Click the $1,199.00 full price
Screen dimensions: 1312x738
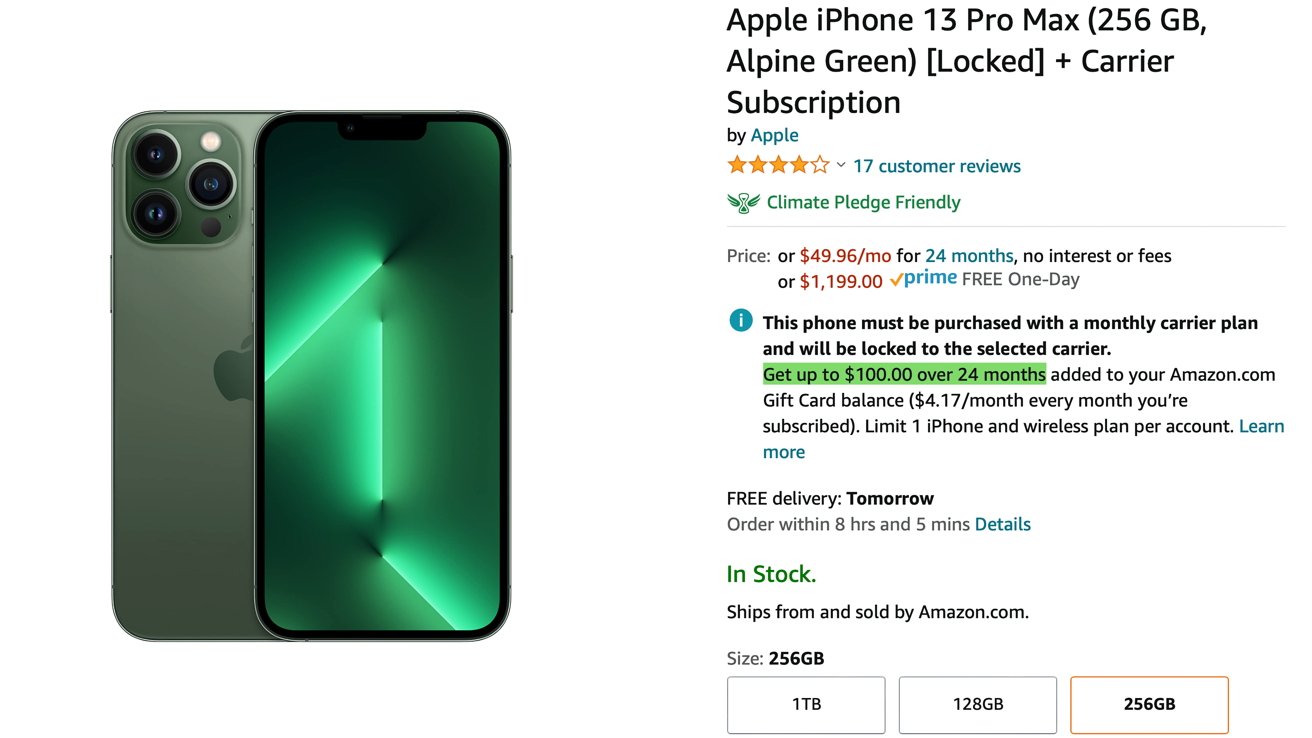pos(841,281)
